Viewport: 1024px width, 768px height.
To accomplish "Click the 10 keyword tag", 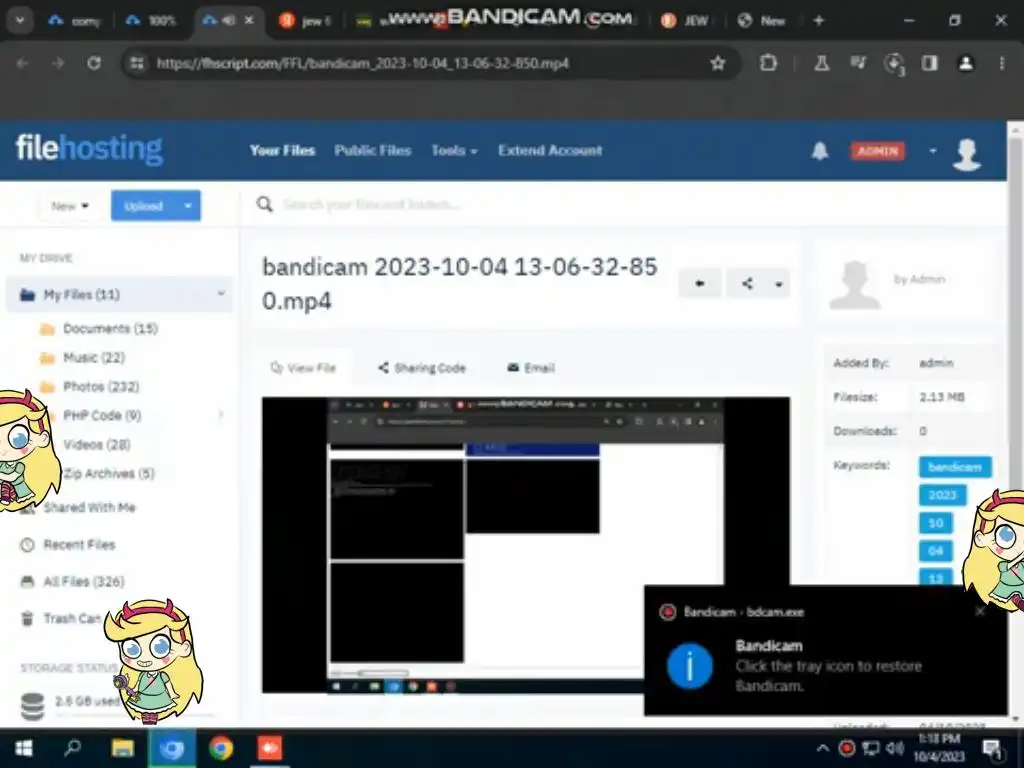I will click(935, 522).
